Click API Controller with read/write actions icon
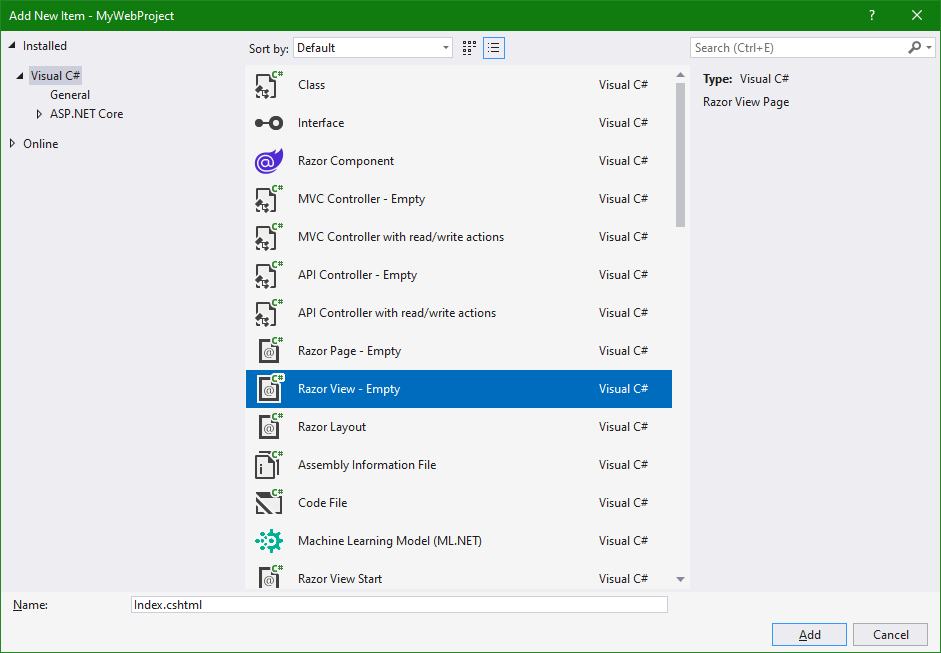This screenshot has height=653, width=941. pos(268,313)
